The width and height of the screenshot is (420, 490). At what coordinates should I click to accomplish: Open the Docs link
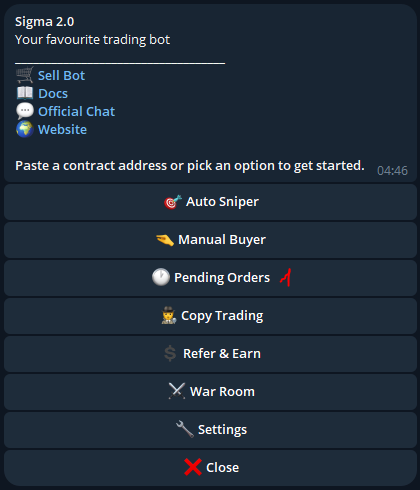click(53, 93)
